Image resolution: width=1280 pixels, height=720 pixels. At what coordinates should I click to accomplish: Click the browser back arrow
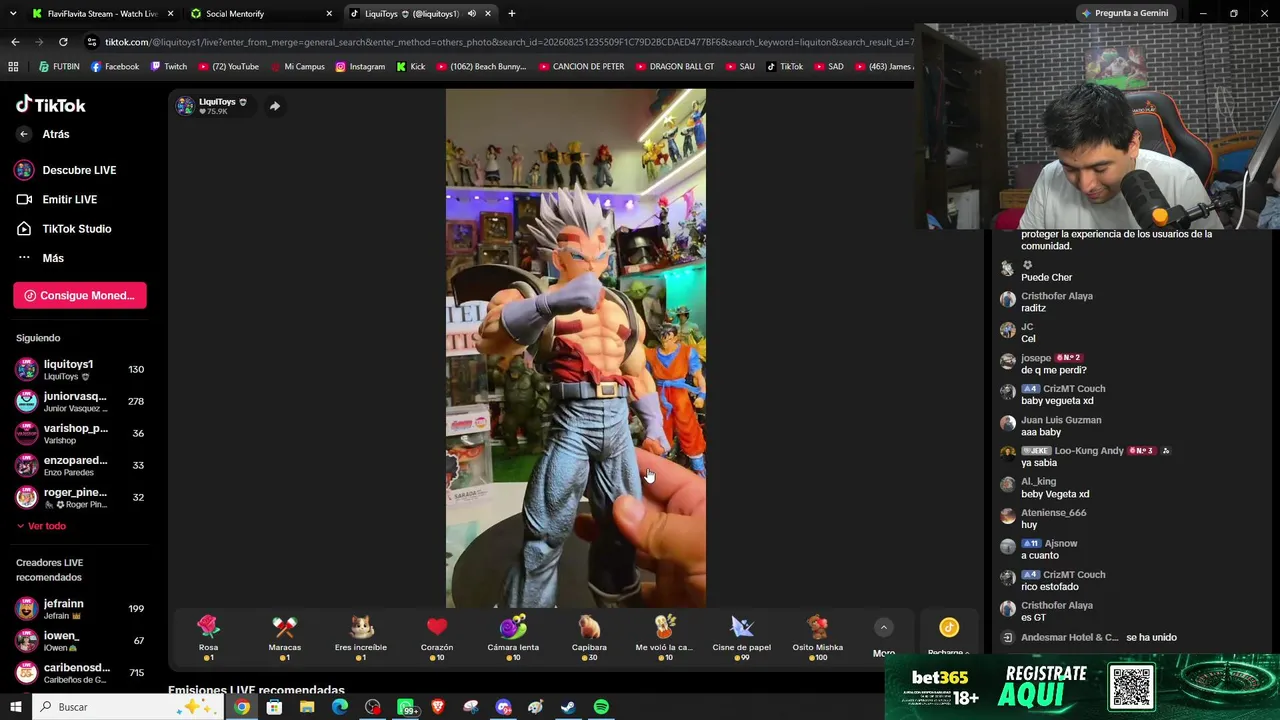[x=15, y=42]
